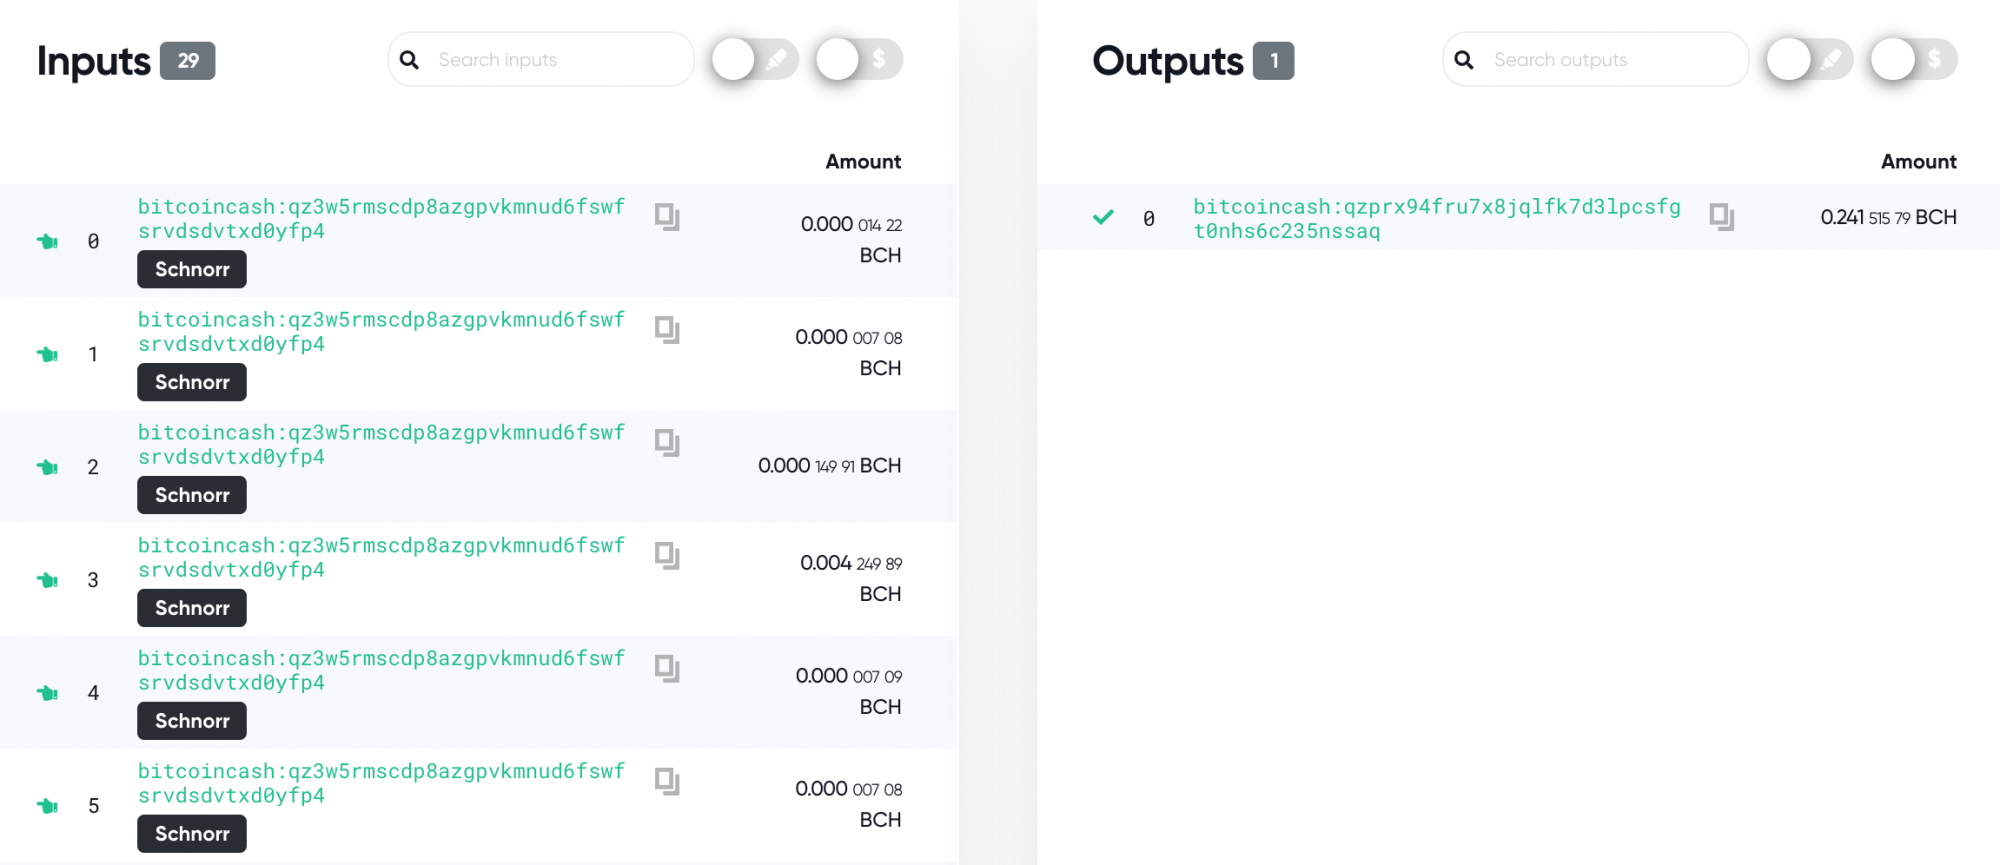
Task: Copy address of input 2
Action: click(667, 443)
